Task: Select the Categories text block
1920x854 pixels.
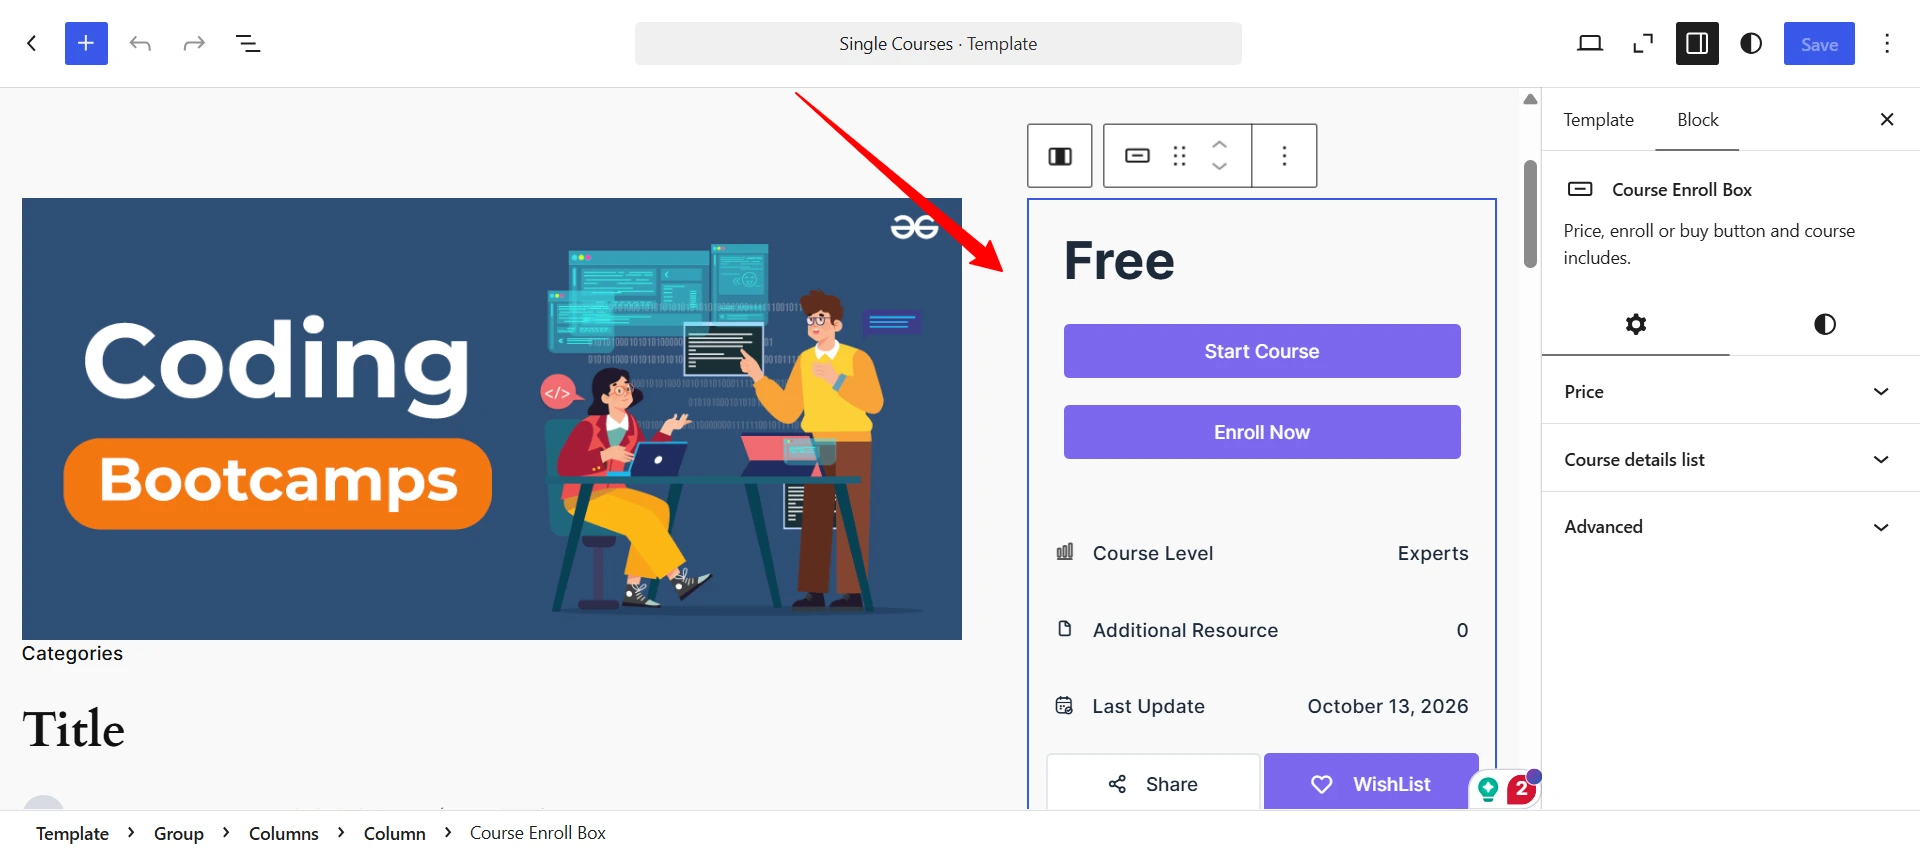Action: click(x=72, y=653)
